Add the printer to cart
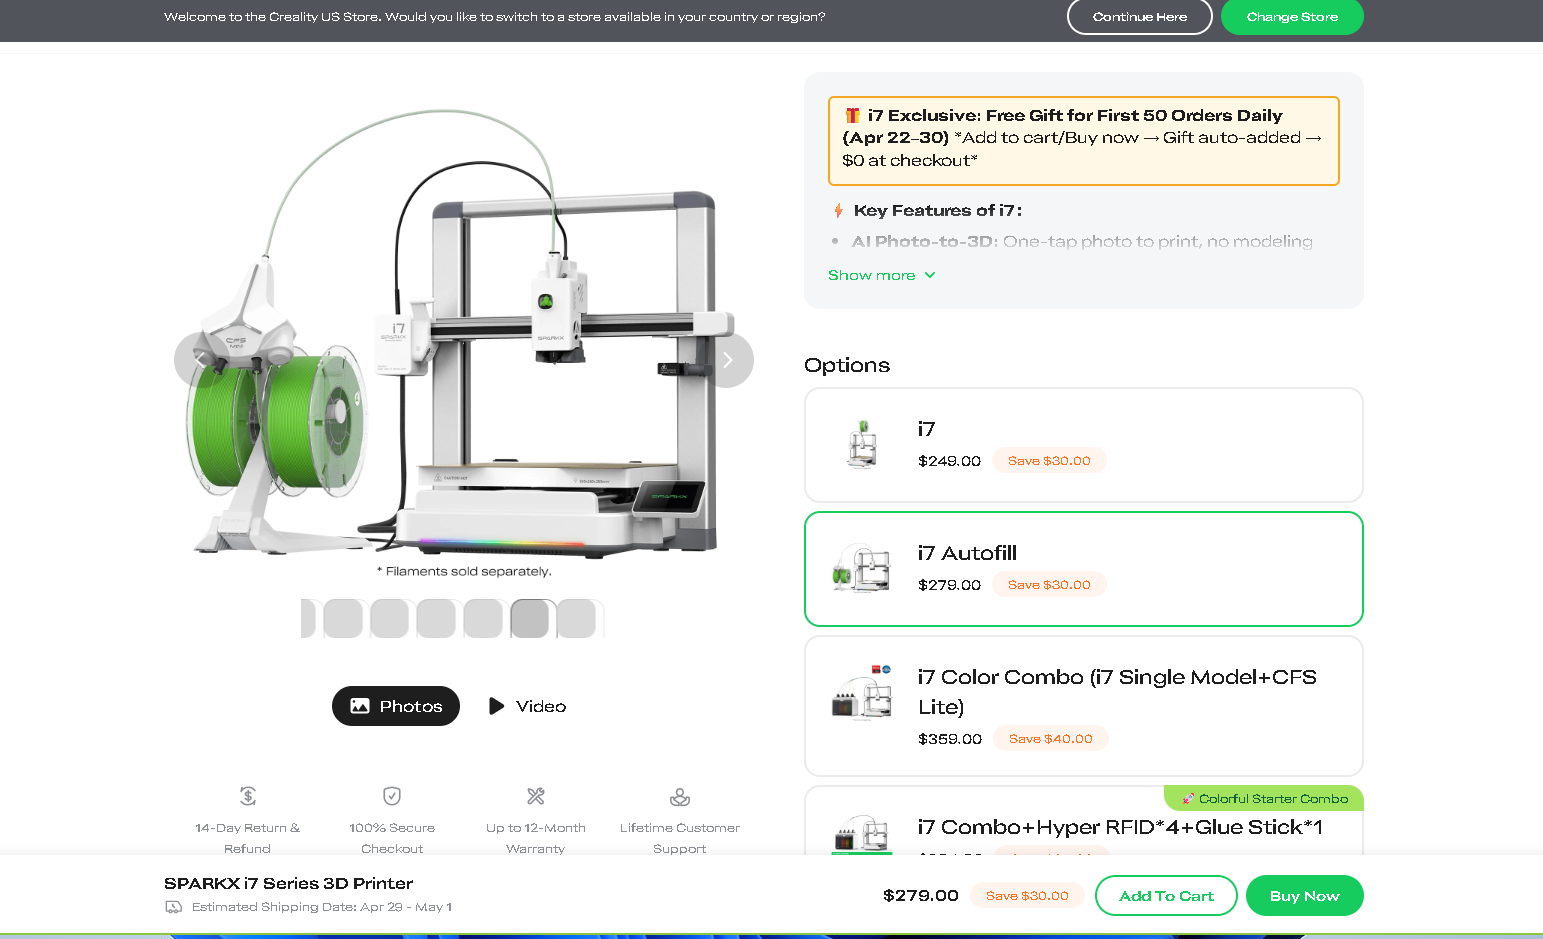1543x939 pixels. [x=1166, y=896]
